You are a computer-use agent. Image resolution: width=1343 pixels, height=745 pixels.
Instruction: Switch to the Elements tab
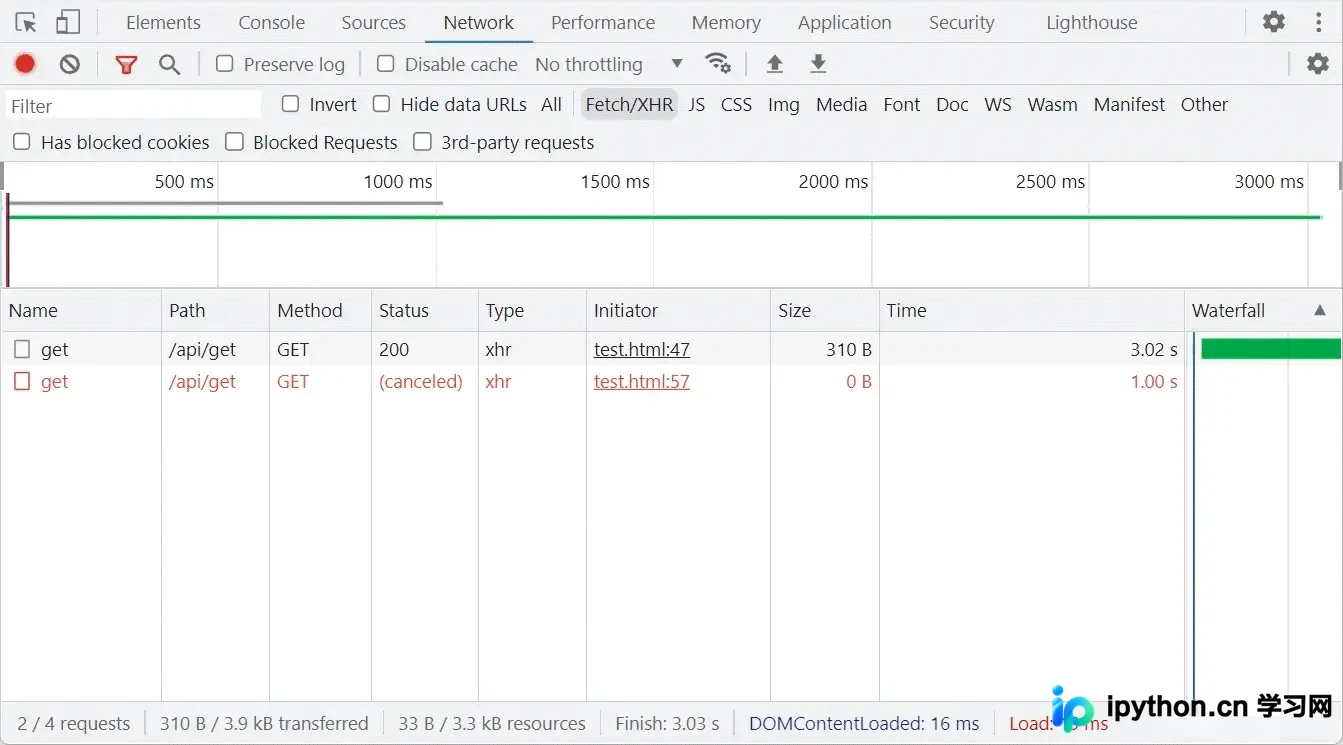(x=163, y=22)
